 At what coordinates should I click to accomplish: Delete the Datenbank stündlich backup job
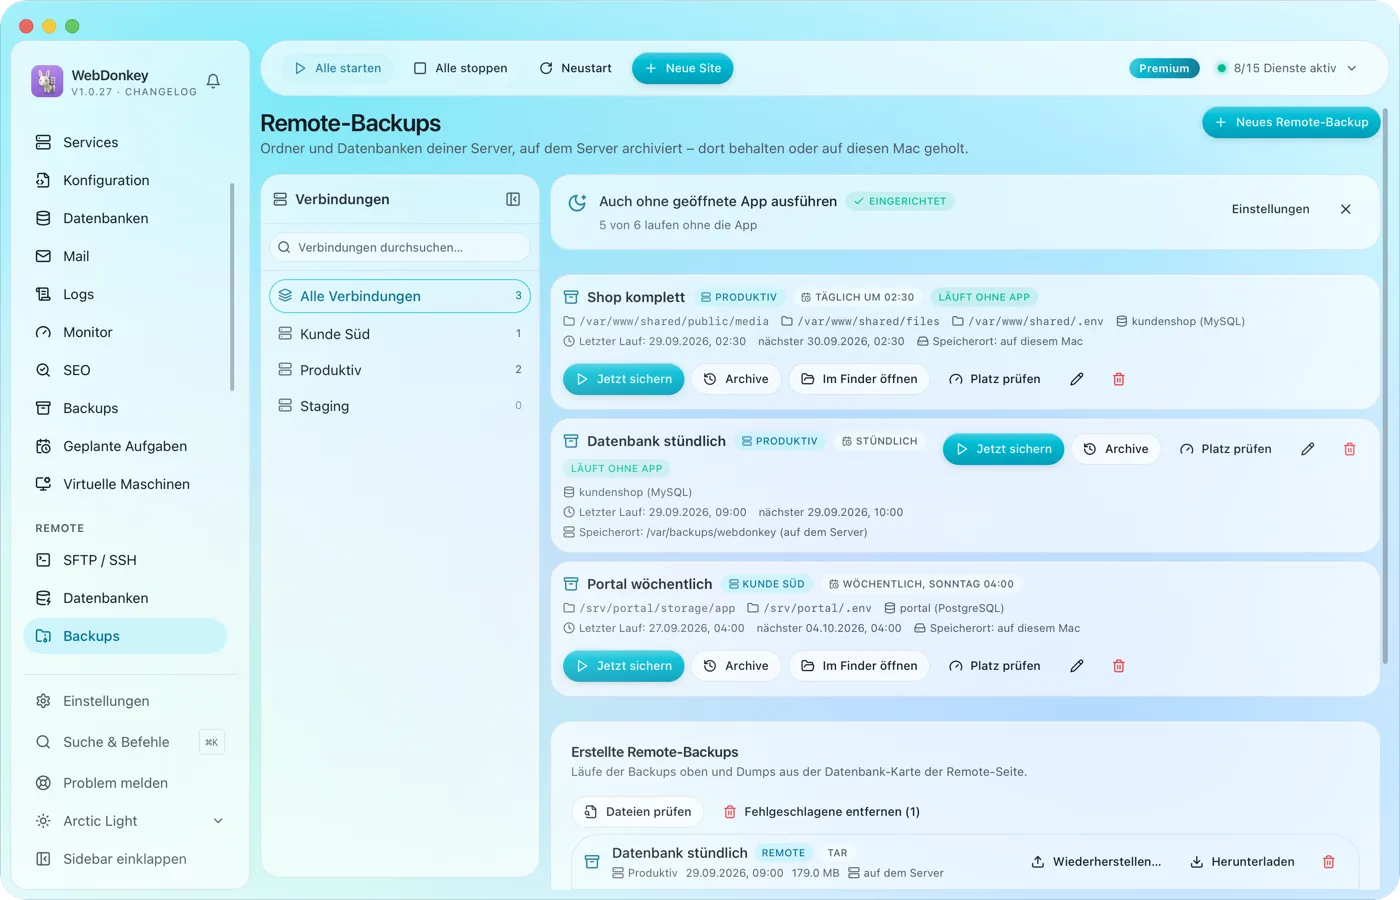coord(1349,449)
